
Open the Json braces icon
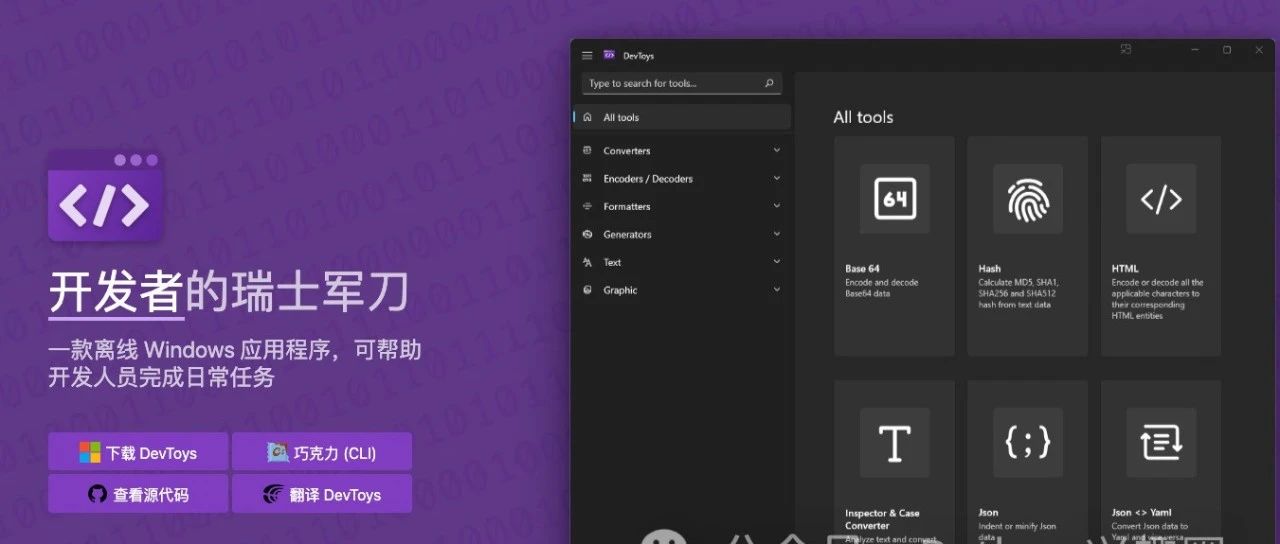point(1027,442)
